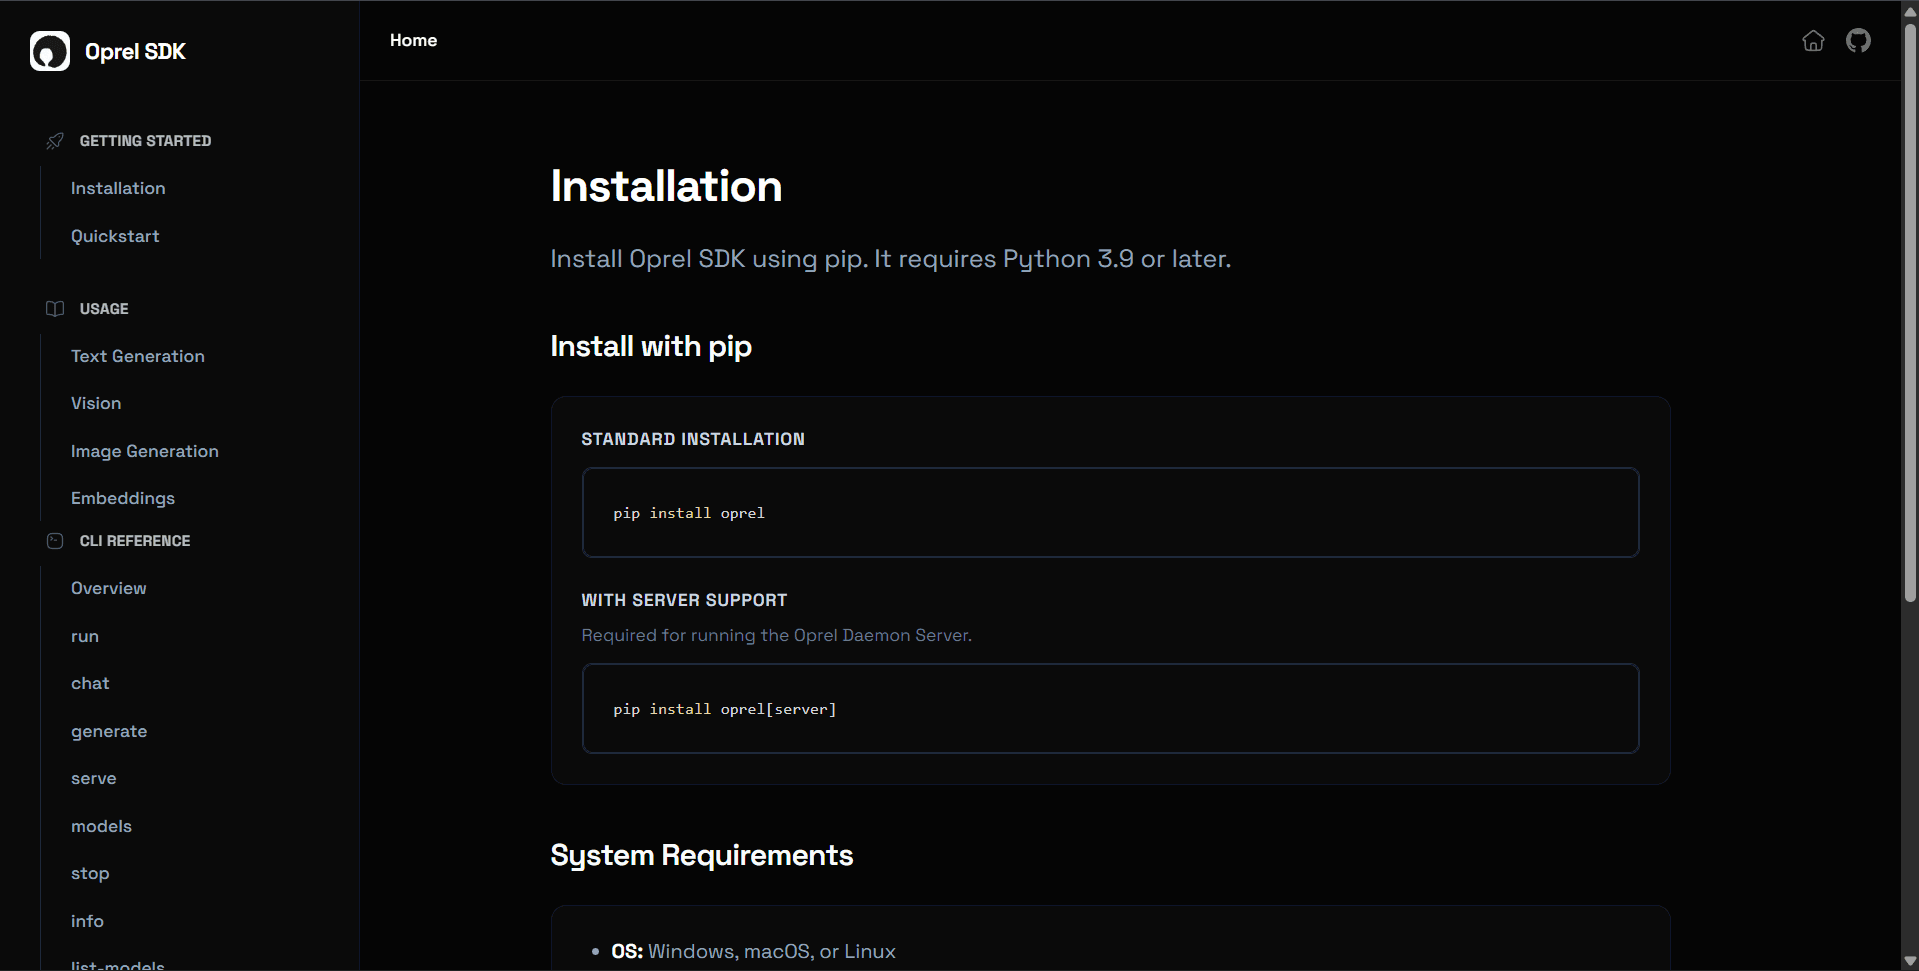Navigate to Text Generation docs
Image resolution: width=1919 pixels, height=971 pixels.
click(x=137, y=356)
